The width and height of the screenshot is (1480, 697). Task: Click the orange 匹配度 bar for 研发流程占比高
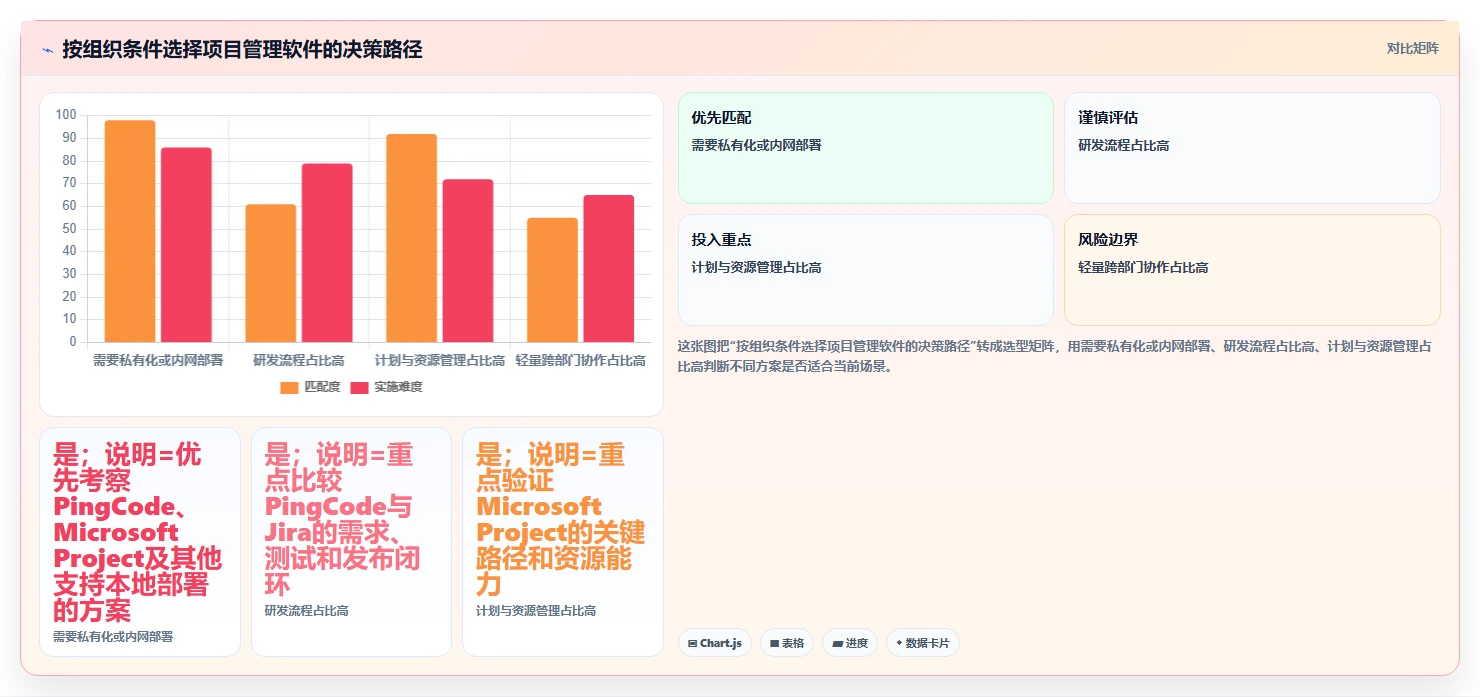271,273
